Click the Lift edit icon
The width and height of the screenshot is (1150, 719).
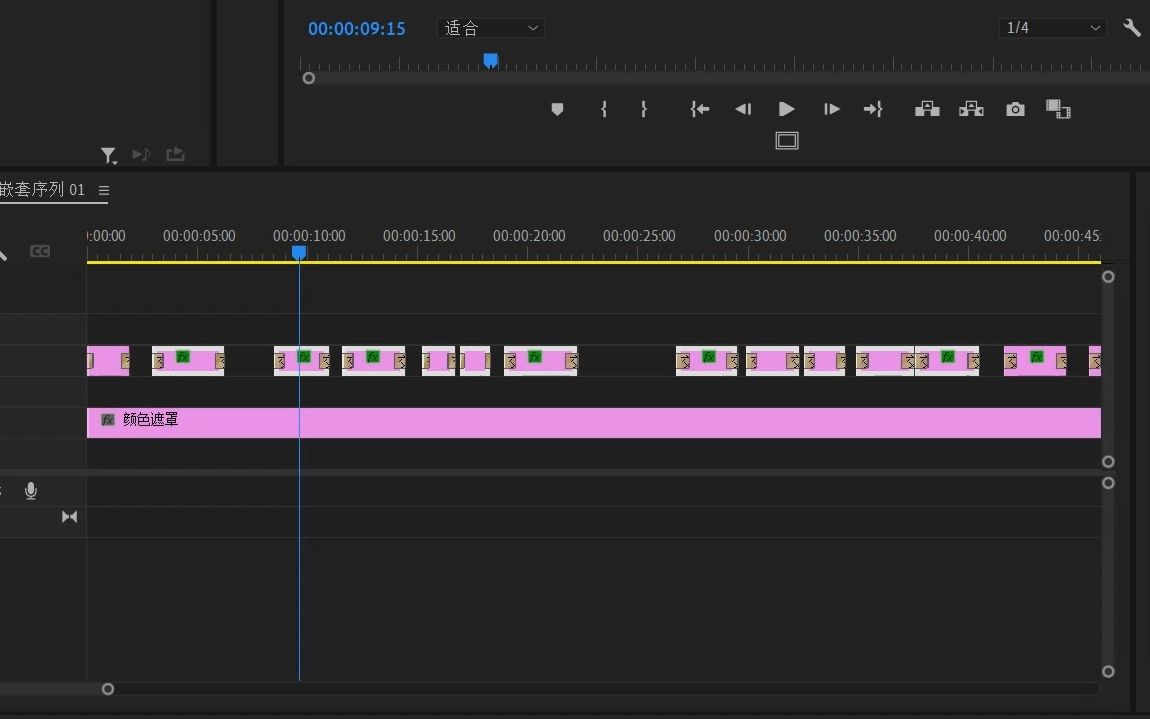tap(927, 109)
